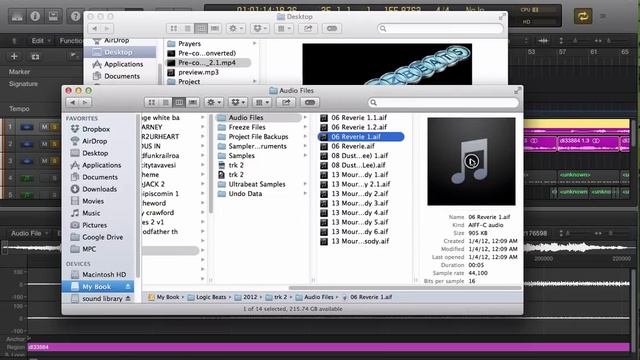Expand Freeze Files folder arrow
640x360 pixels.
tap(305, 127)
